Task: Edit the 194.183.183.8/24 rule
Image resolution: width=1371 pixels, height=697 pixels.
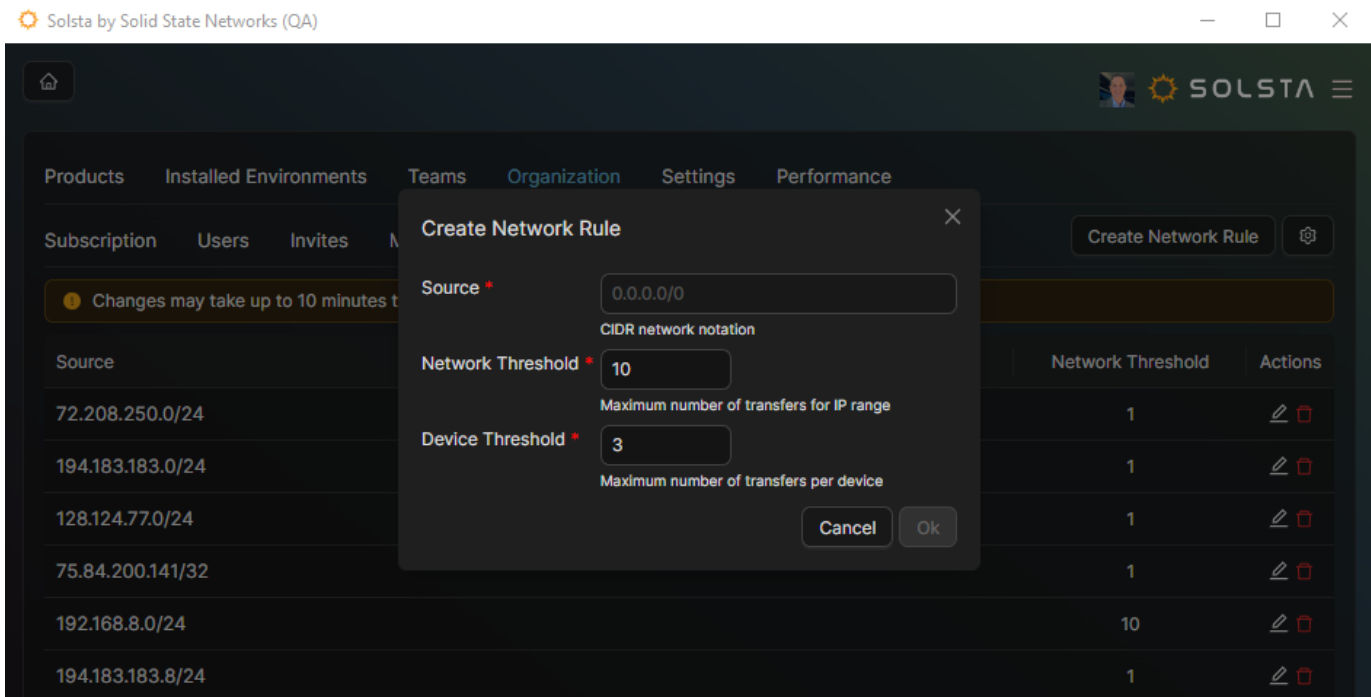Action: [1278, 676]
